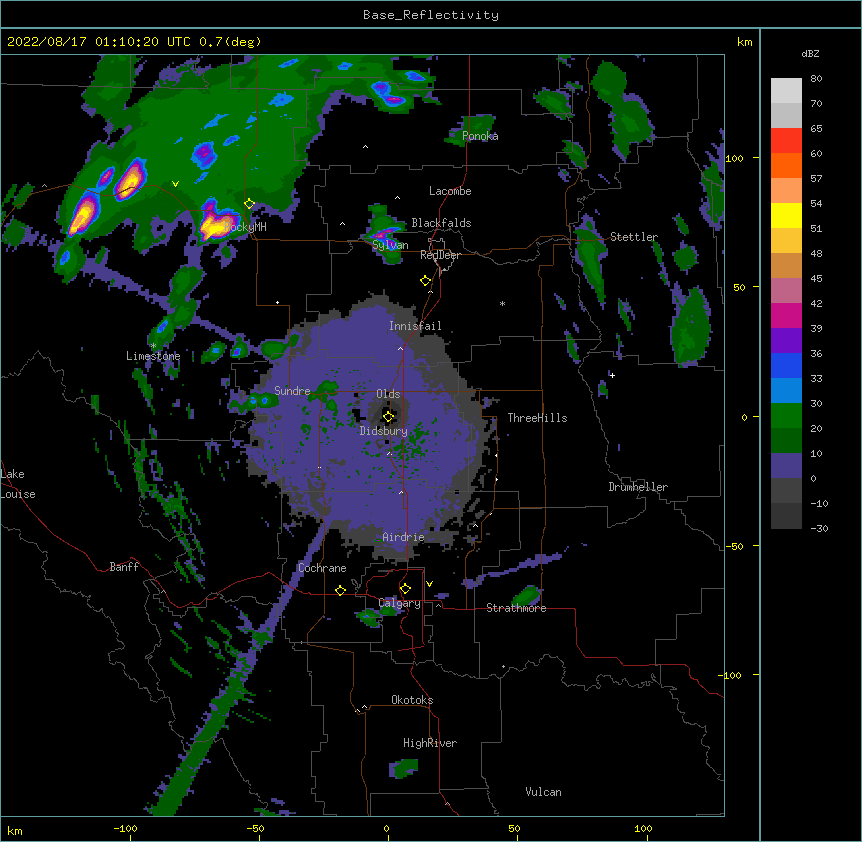Click the Base_Reflectivity title

(x=431, y=15)
